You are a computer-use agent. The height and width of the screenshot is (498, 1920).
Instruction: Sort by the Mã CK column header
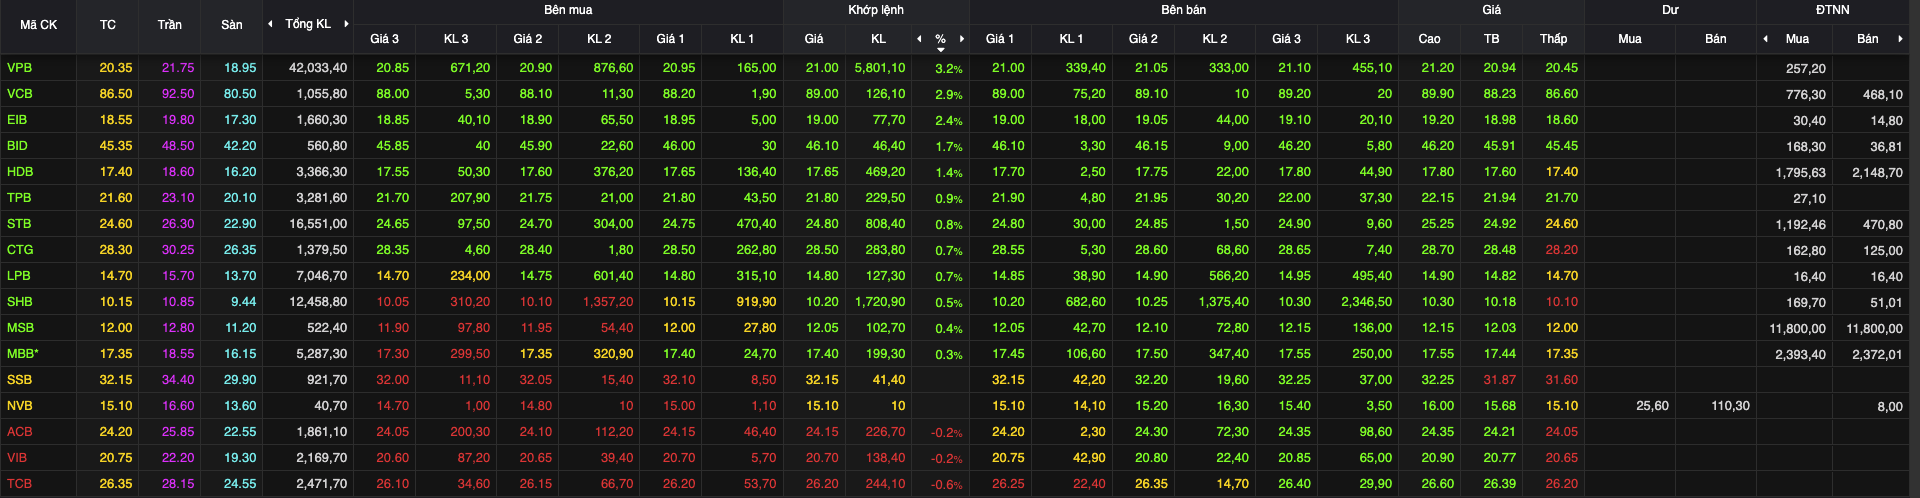pyautogui.click(x=39, y=25)
